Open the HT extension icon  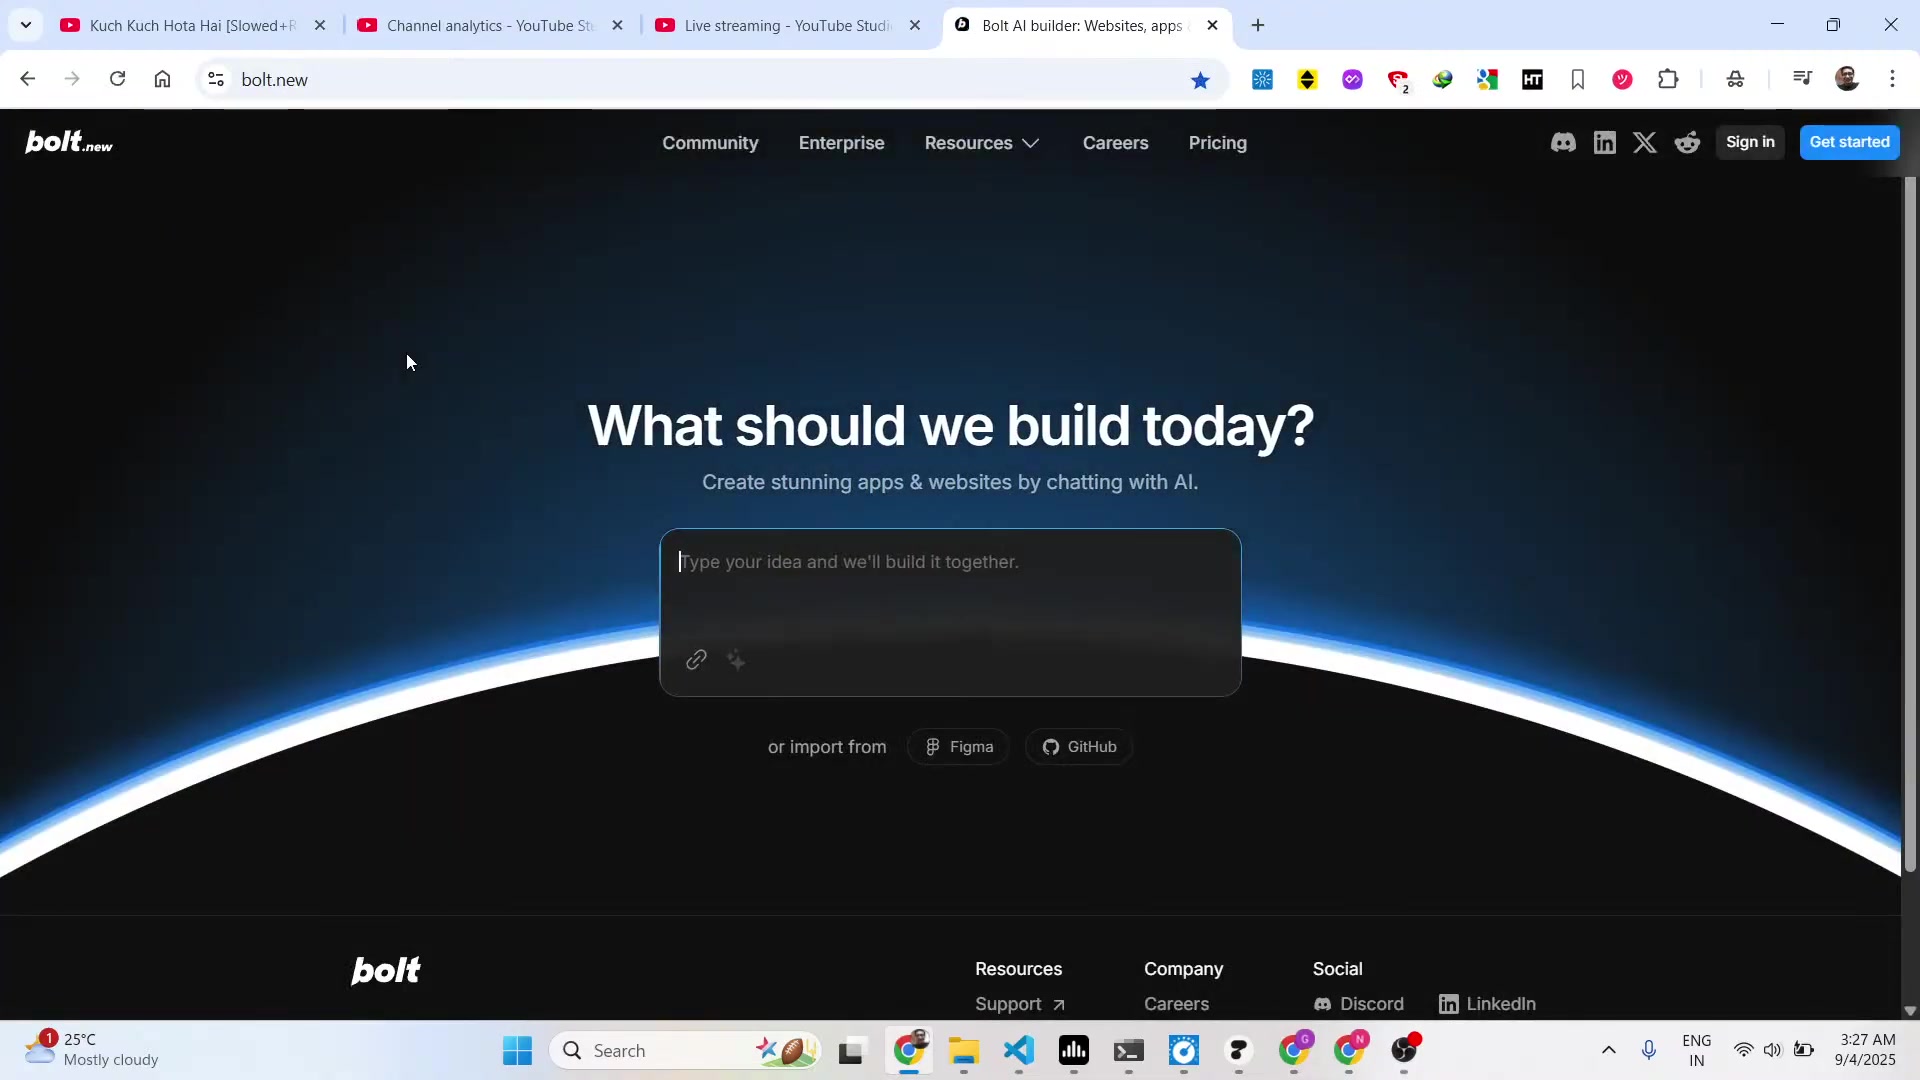(1532, 79)
